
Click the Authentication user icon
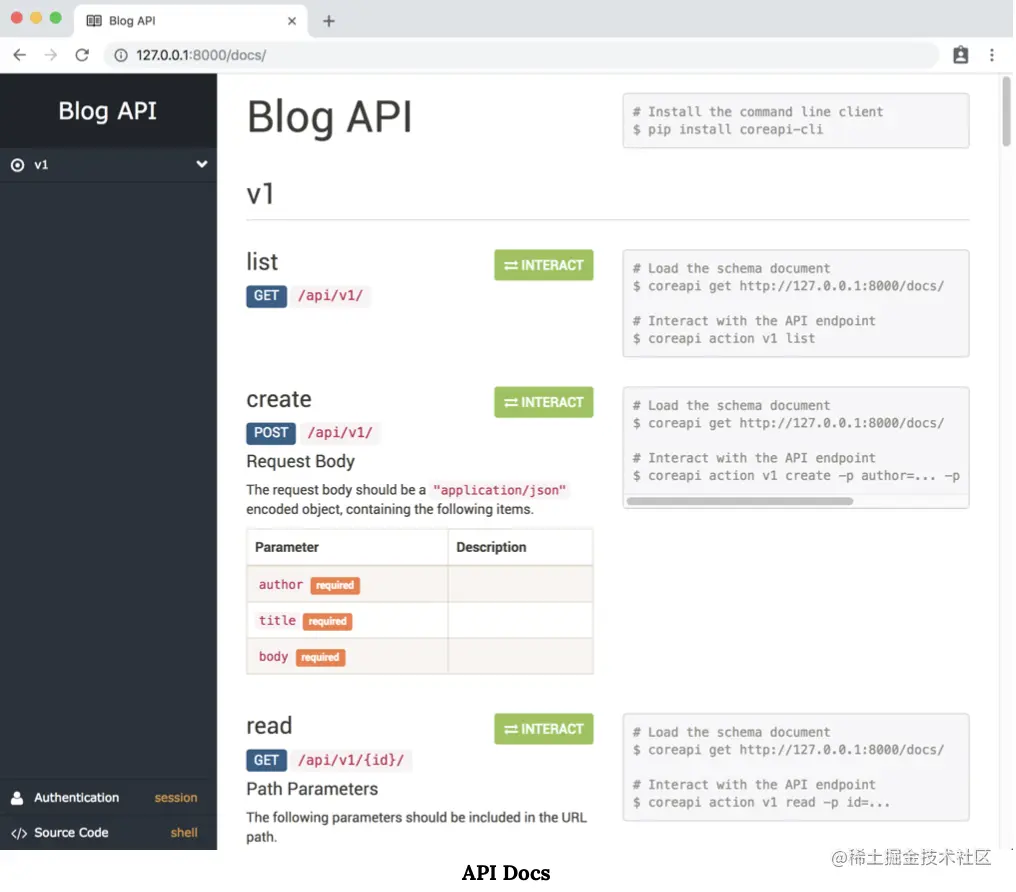[17, 798]
